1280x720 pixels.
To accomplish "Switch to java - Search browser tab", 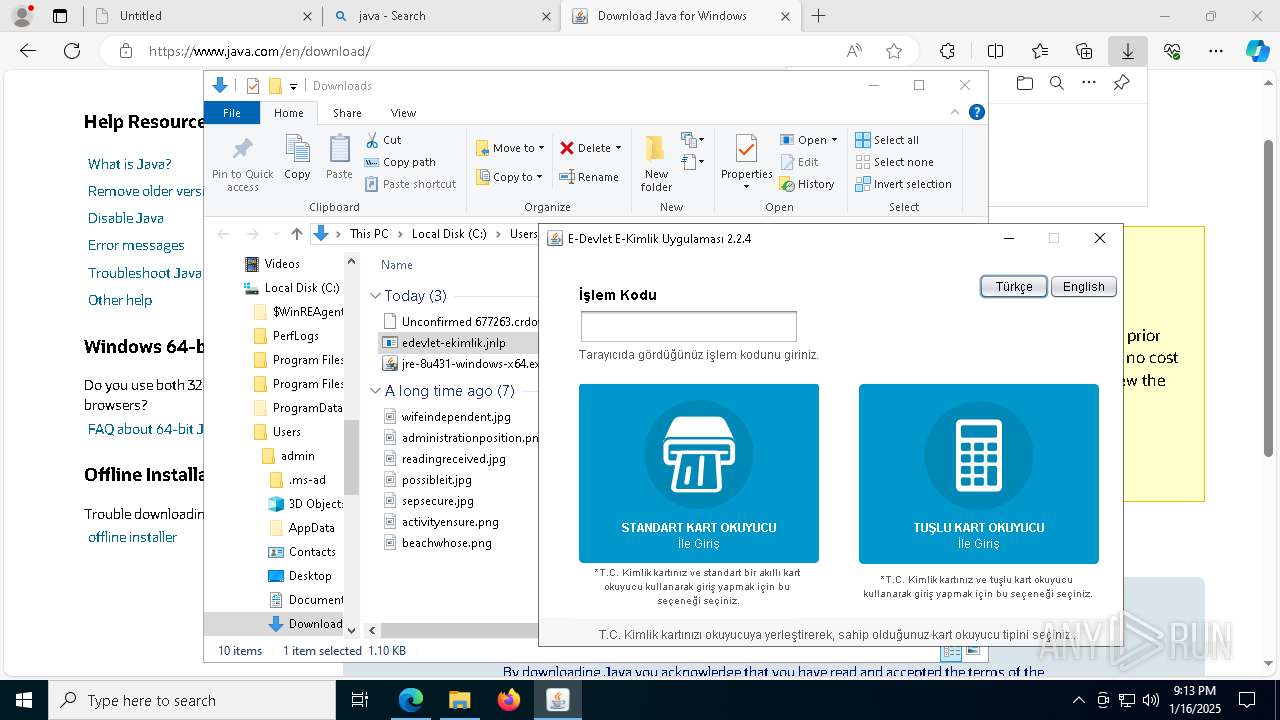I will click(441, 16).
